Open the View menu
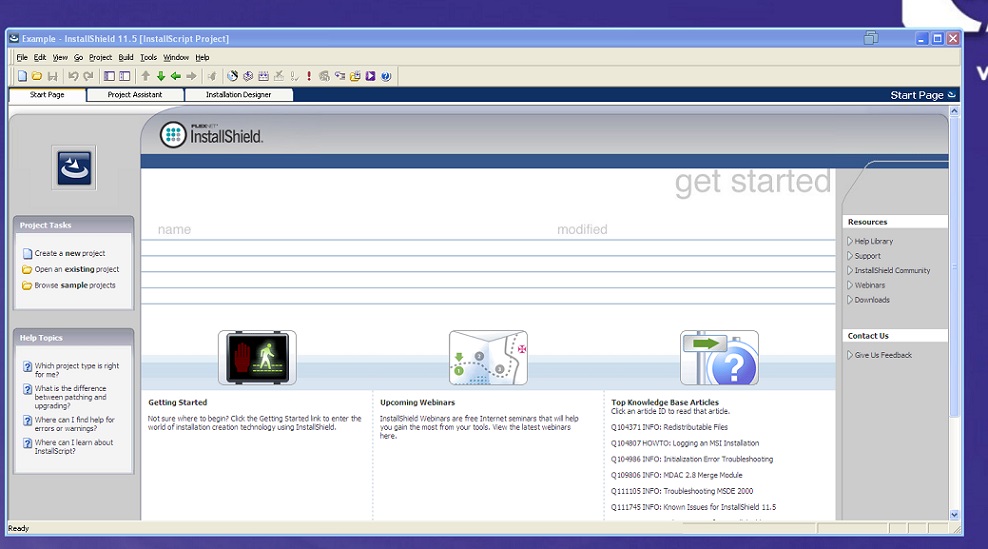The width and height of the screenshot is (988, 549). [x=60, y=57]
